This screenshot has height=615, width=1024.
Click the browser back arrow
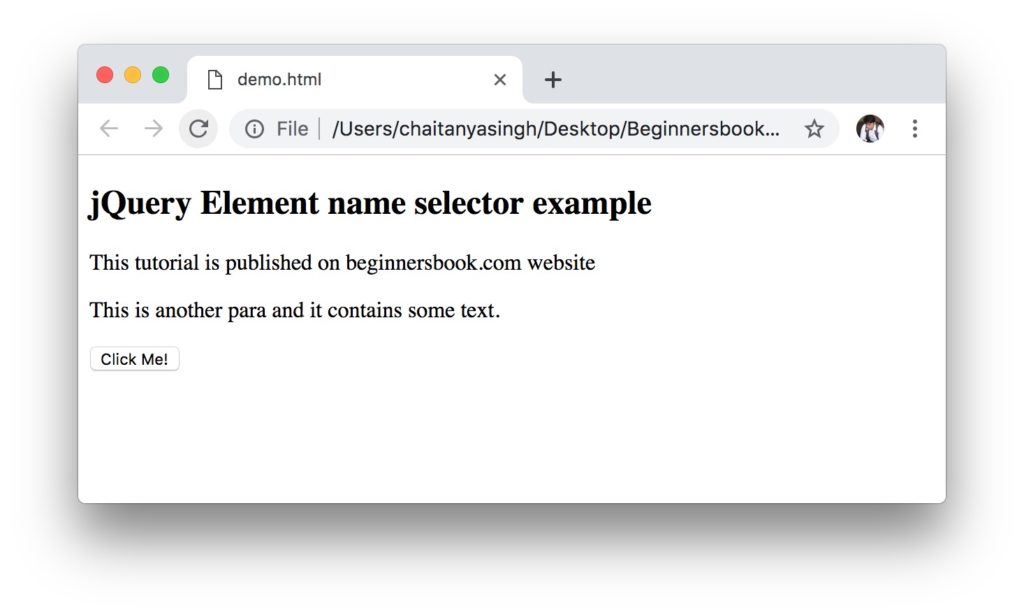(109, 129)
